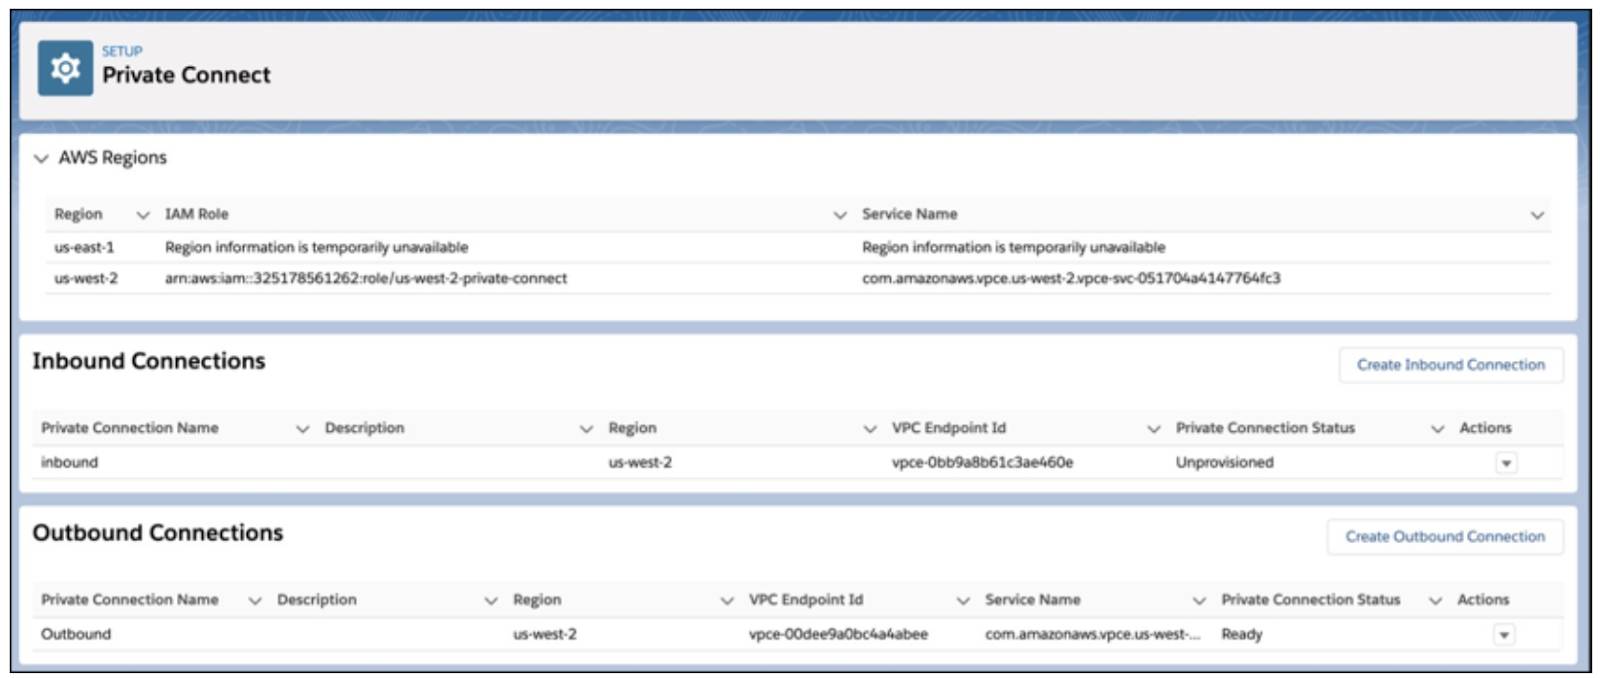Click the IAM Role unavailable message for us-east-1
The height and width of the screenshot is (678, 1600).
point(316,247)
